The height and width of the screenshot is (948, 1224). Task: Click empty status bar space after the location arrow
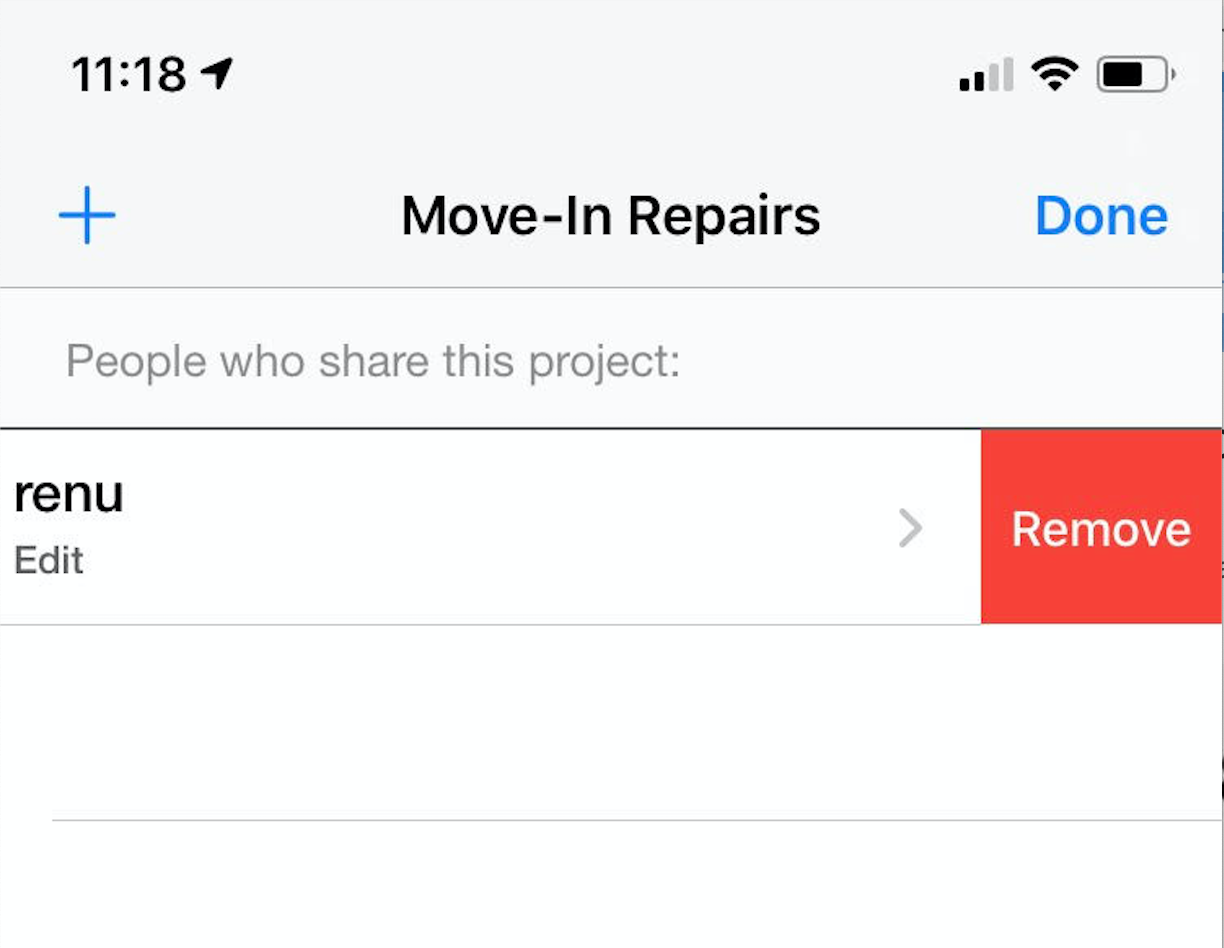pos(590,74)
